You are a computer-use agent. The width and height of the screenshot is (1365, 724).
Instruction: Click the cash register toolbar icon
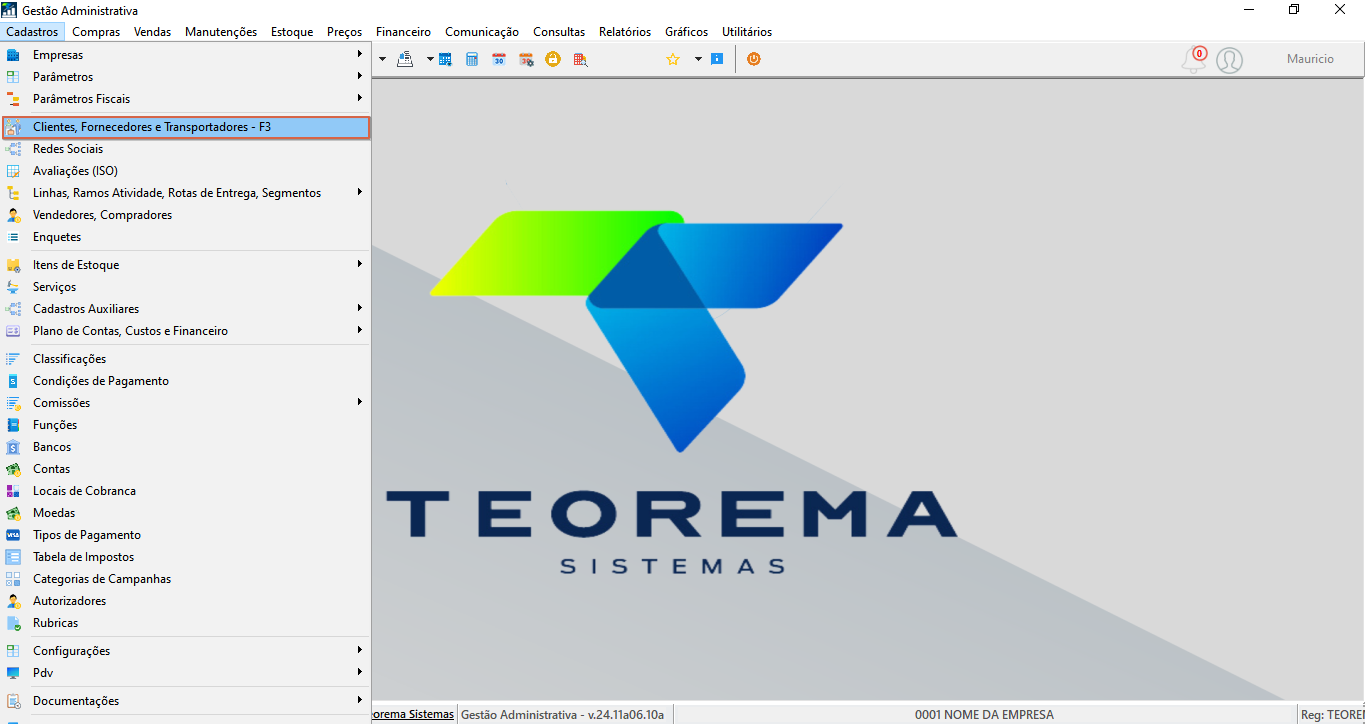pyautogui.click(x=405, y=59)
